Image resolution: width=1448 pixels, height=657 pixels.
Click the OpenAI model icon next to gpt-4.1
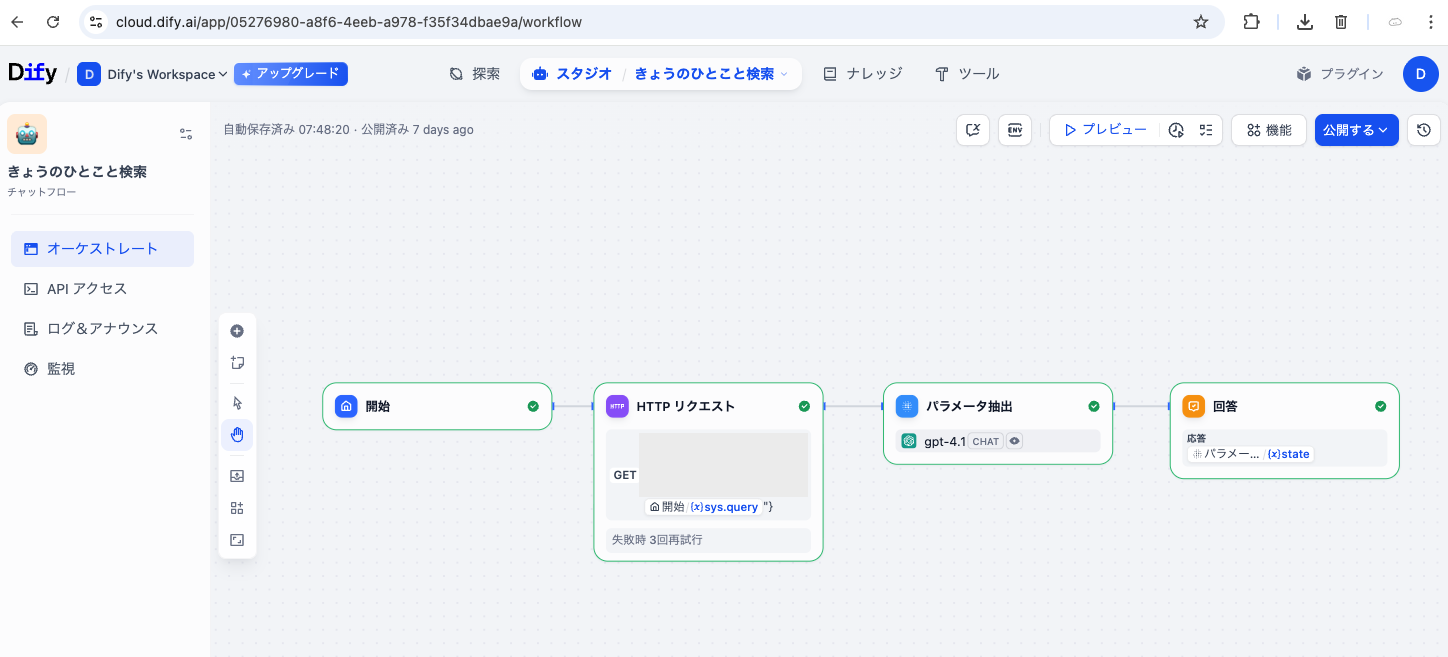tap(909, 441)
